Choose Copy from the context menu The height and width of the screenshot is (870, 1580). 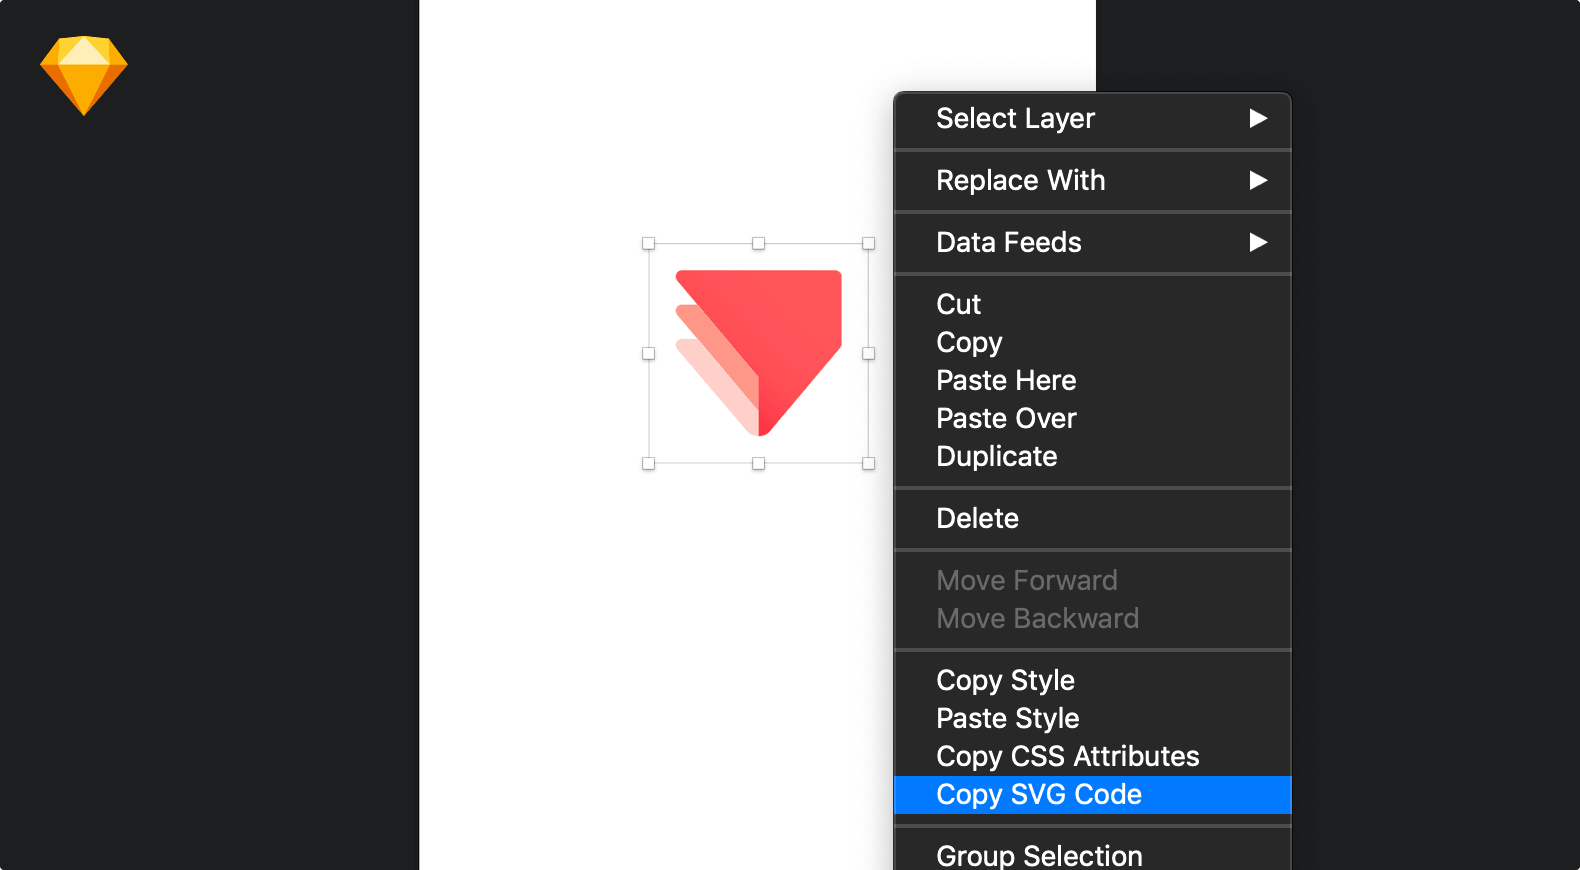pos(1092,342)
